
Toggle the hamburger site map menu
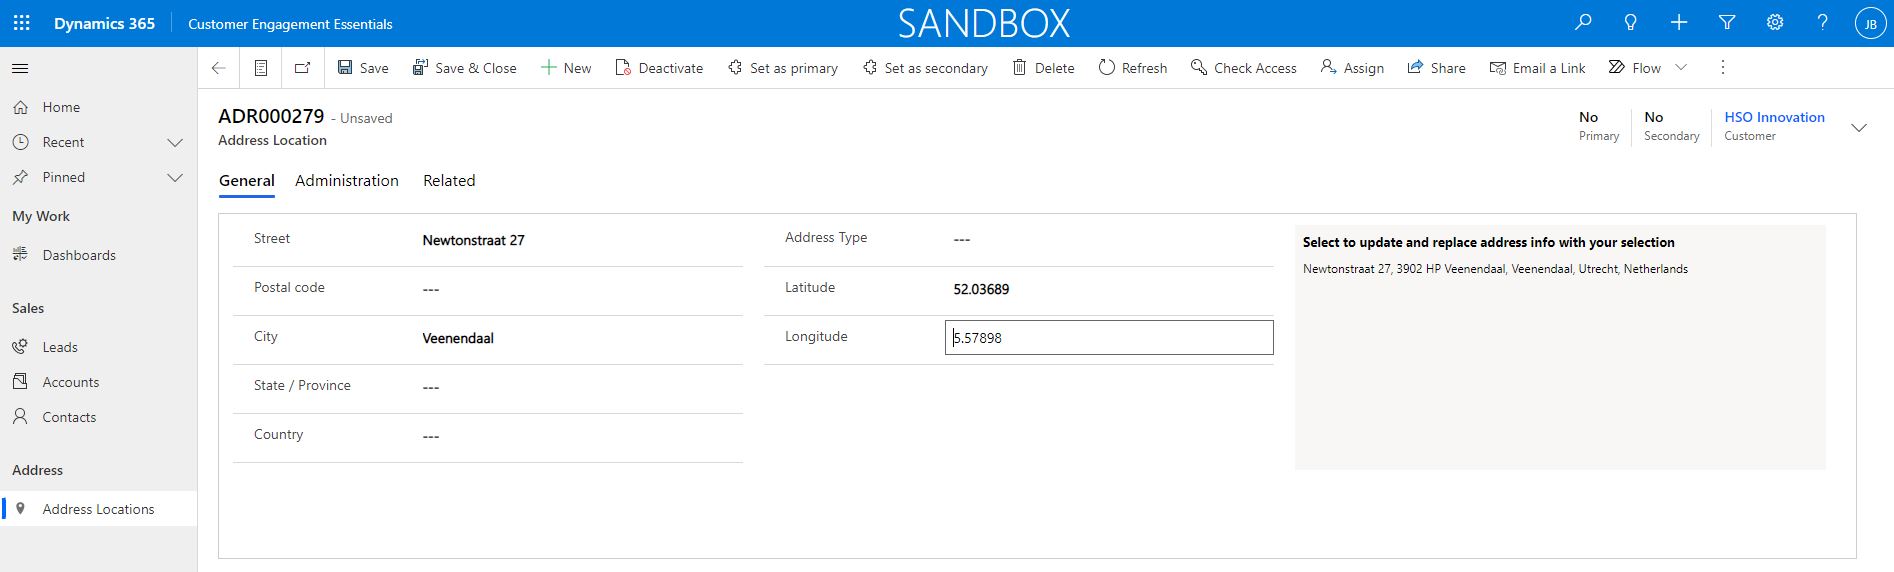[20, 68]
